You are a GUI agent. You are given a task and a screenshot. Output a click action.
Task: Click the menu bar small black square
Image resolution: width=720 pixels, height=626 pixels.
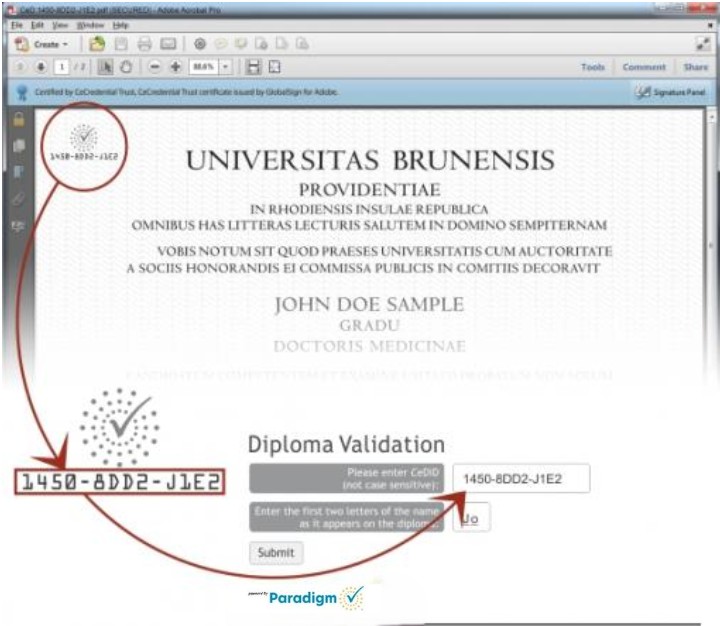pyautogui.click(x=710, y=26)
